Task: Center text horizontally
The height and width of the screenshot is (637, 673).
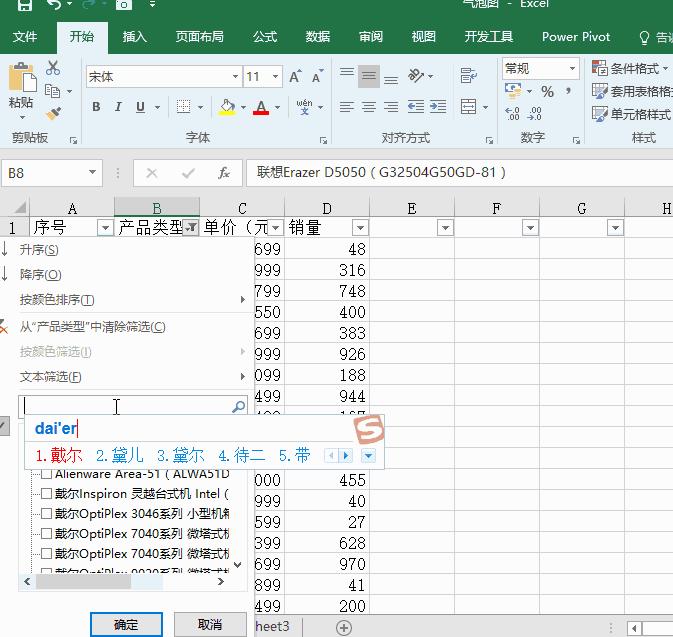Action: tap(369, 106)
